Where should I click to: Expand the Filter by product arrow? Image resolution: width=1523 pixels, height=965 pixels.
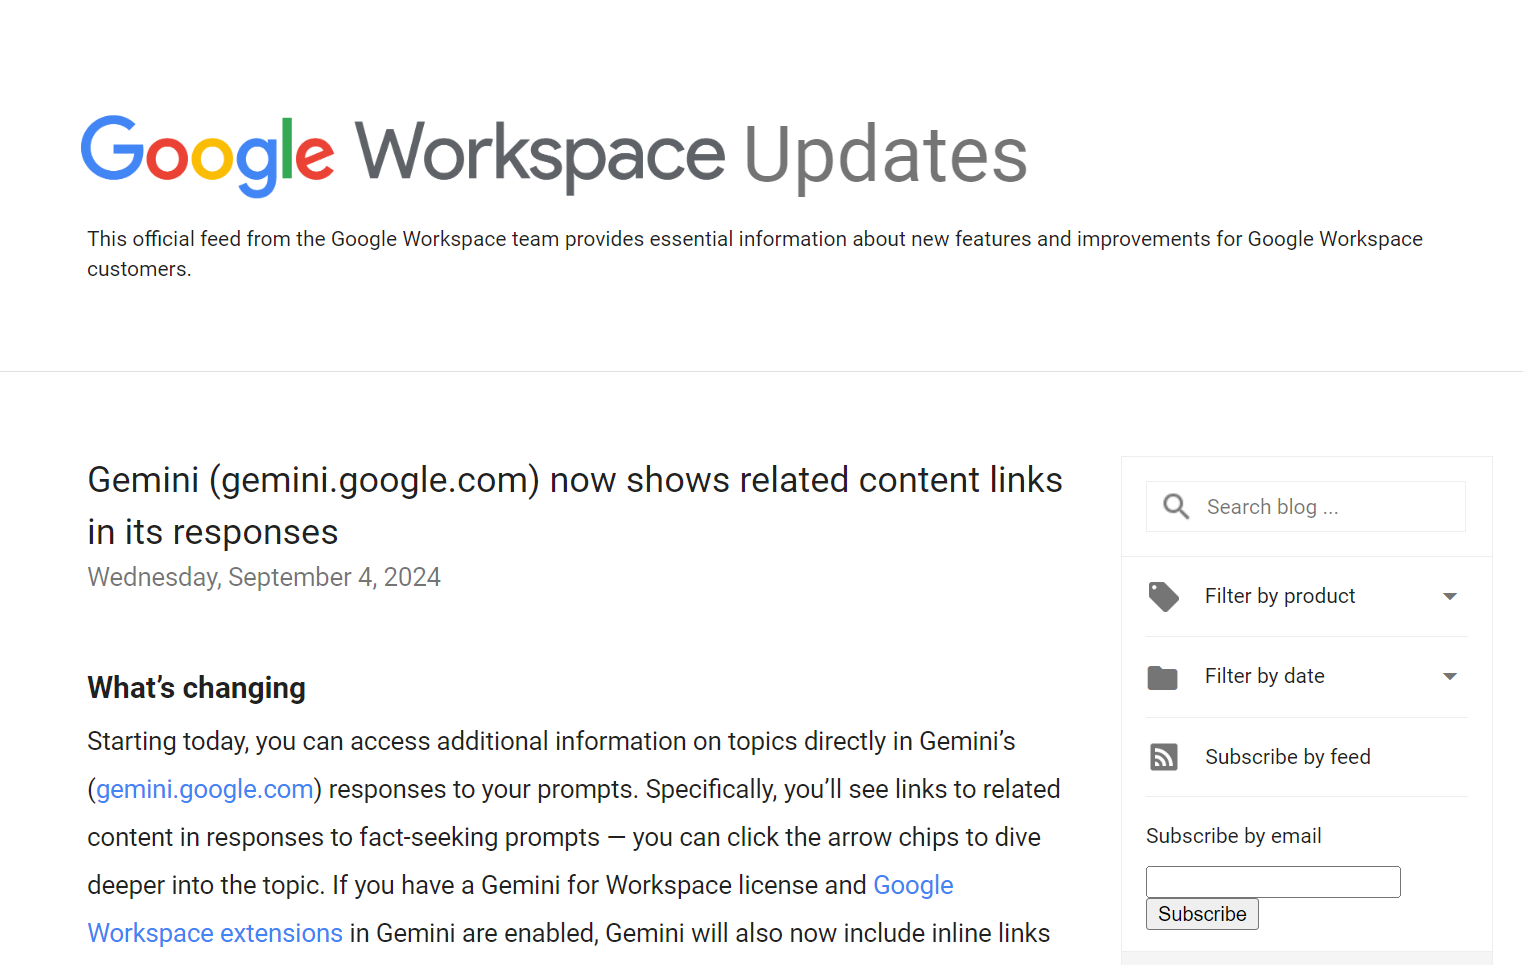tap(1449, 597)
